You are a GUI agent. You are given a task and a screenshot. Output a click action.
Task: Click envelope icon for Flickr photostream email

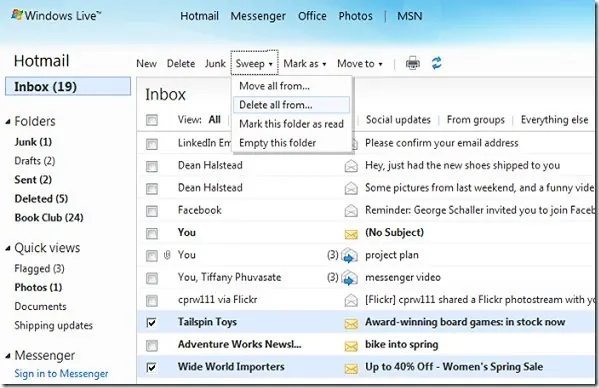coord(351,301)
